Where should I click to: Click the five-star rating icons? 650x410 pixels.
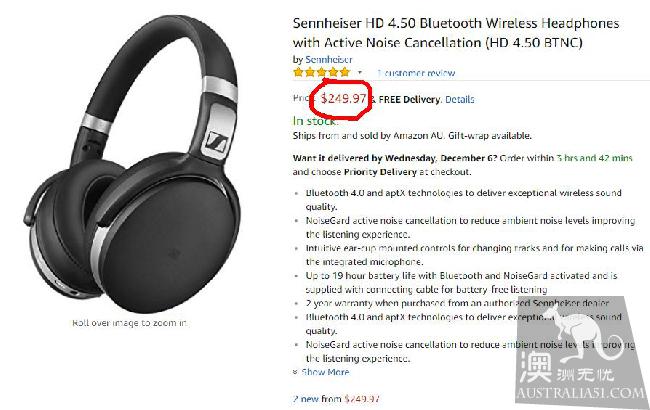tap(322, 73)
